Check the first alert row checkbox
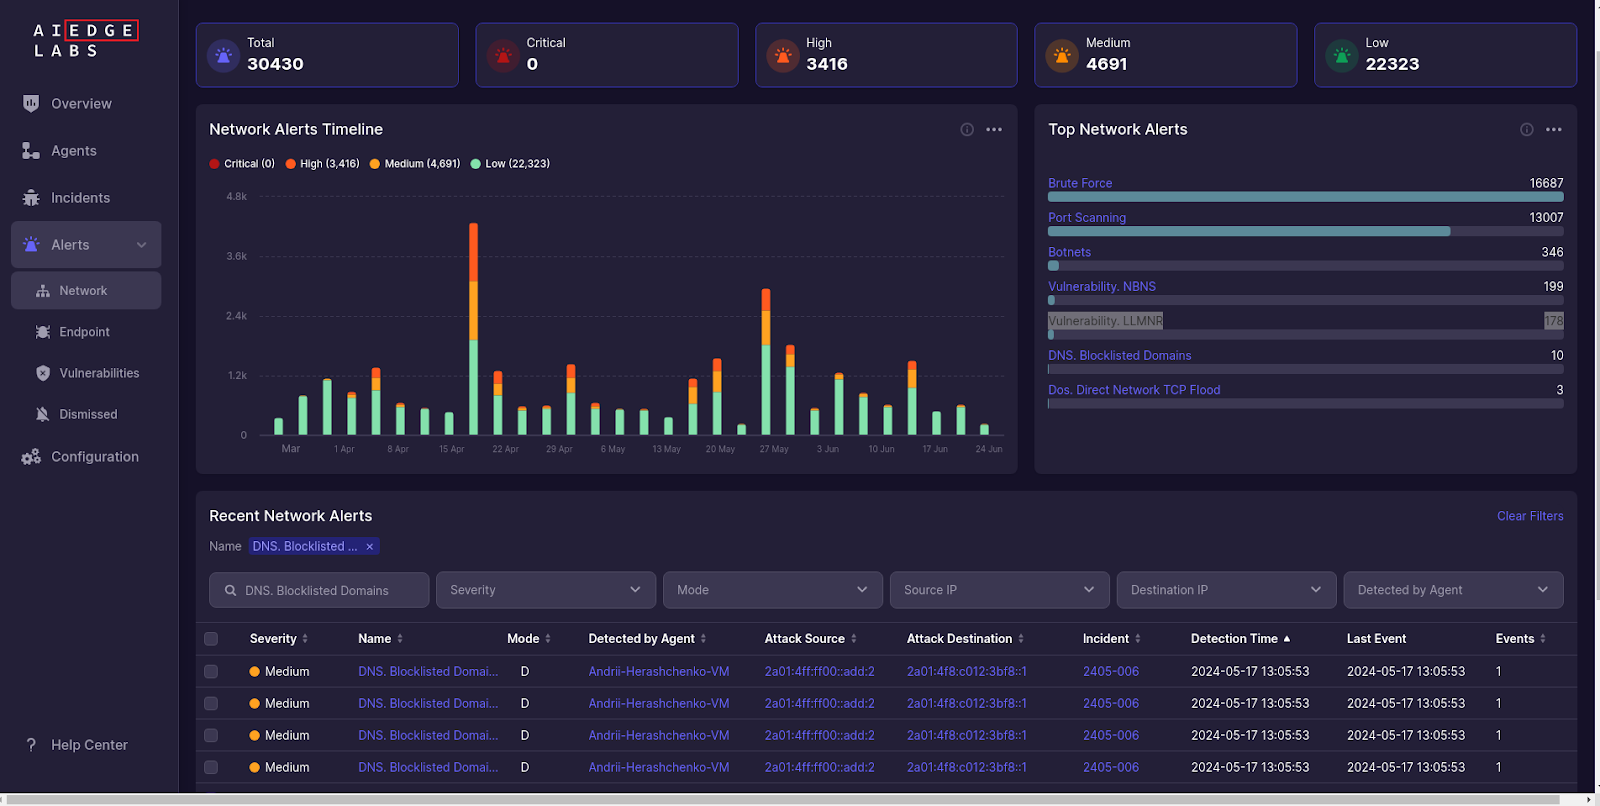Viewport: 1600px width, 806px height. (x=211, y=672)
